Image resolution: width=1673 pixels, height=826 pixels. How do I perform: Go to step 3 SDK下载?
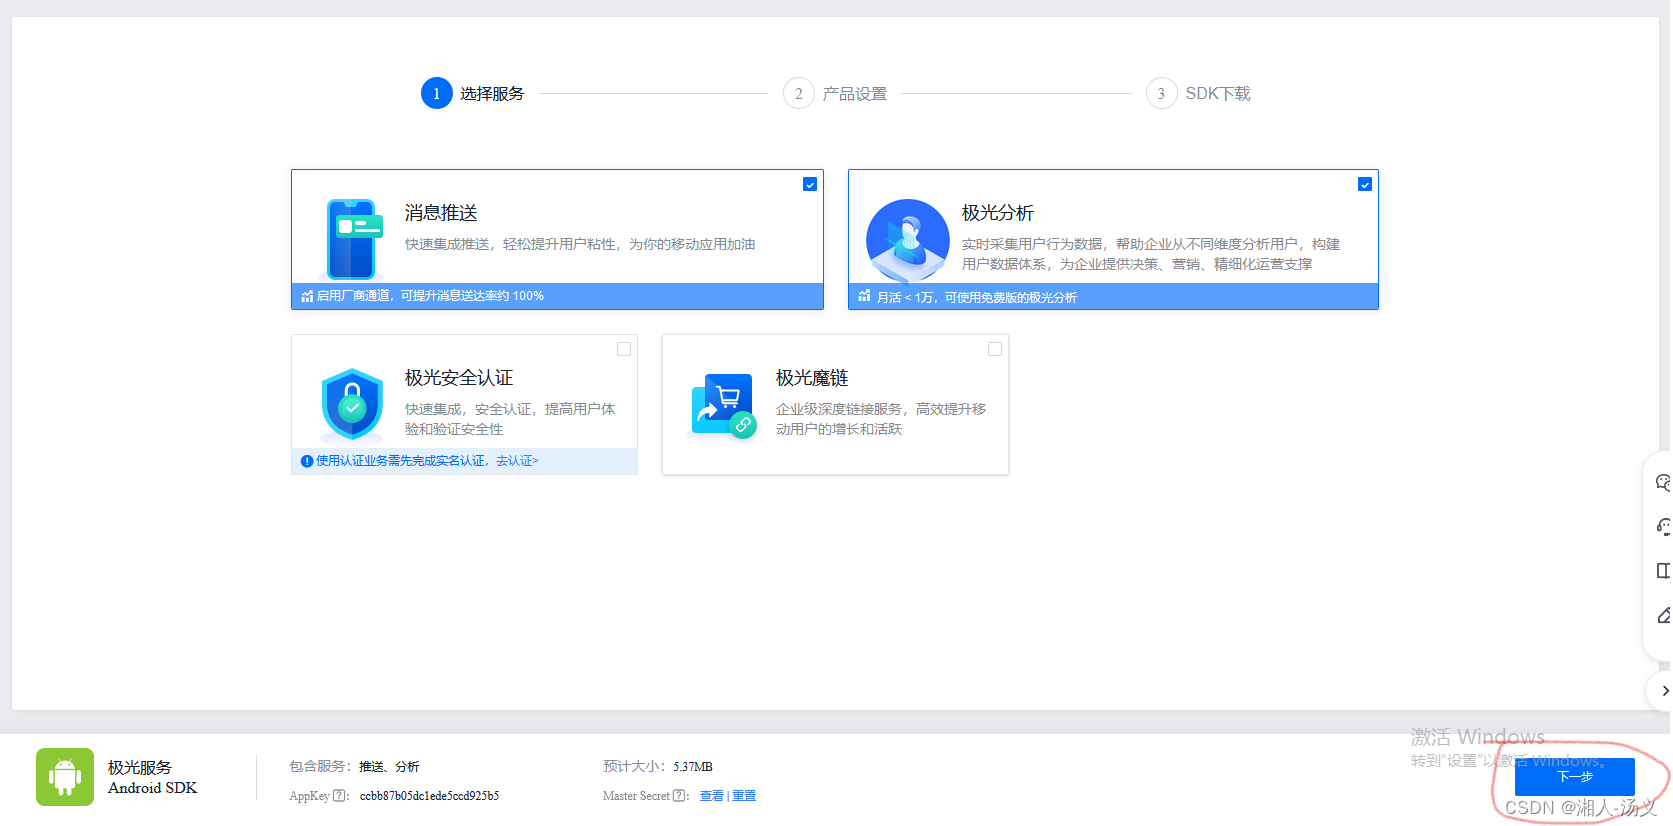coord(1198,94)
